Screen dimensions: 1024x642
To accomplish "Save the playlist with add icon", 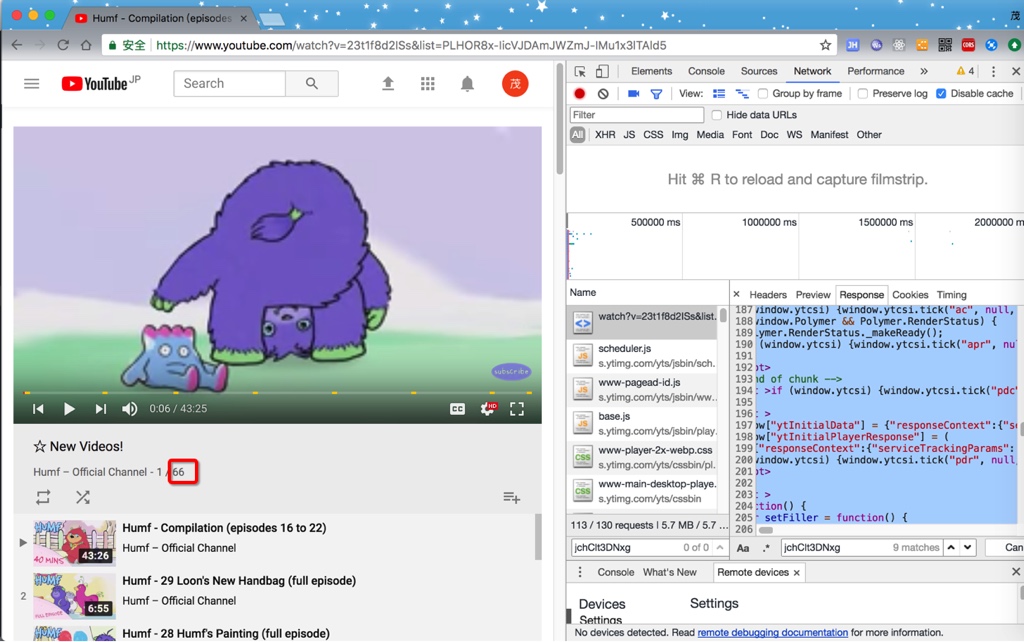I will (511, 498).
